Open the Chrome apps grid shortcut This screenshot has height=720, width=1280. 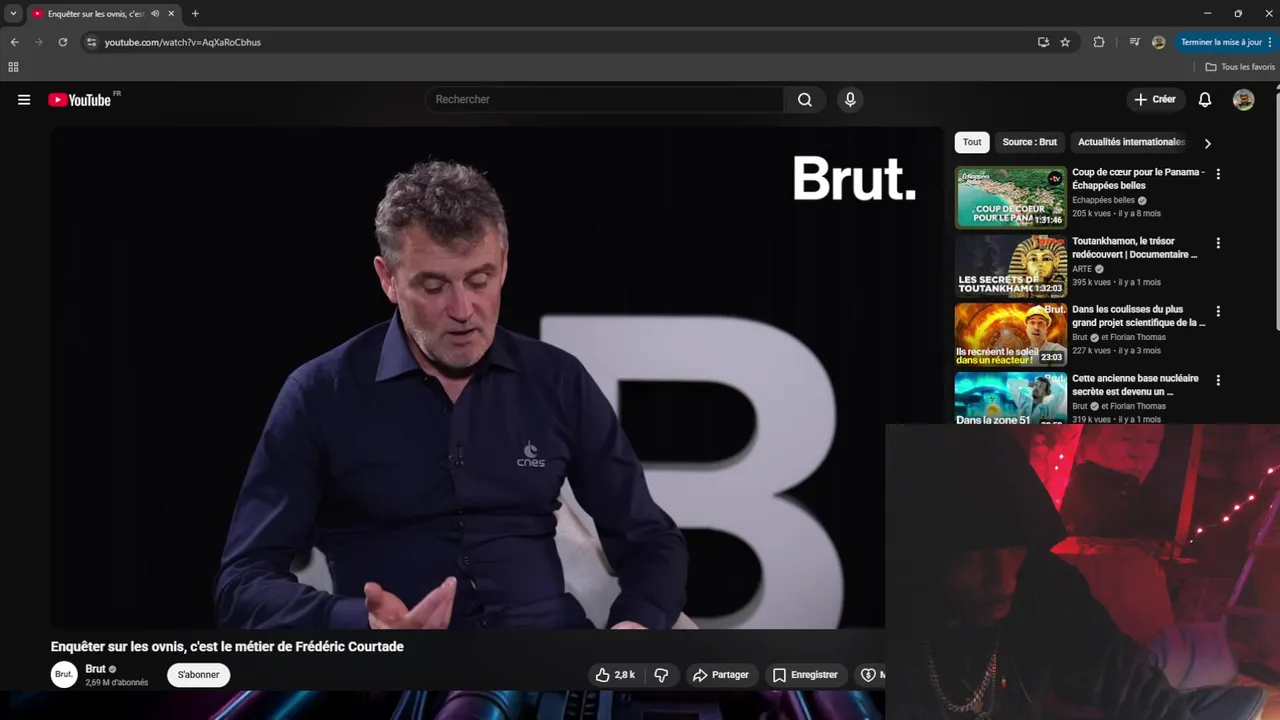coord(13,67)
